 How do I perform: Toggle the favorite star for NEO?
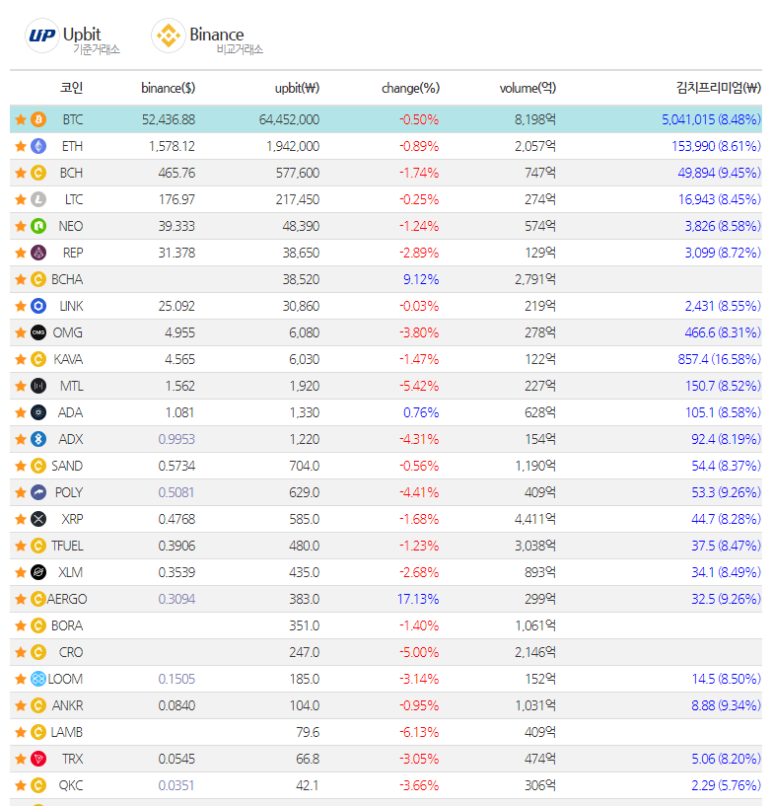coord(21,226)
